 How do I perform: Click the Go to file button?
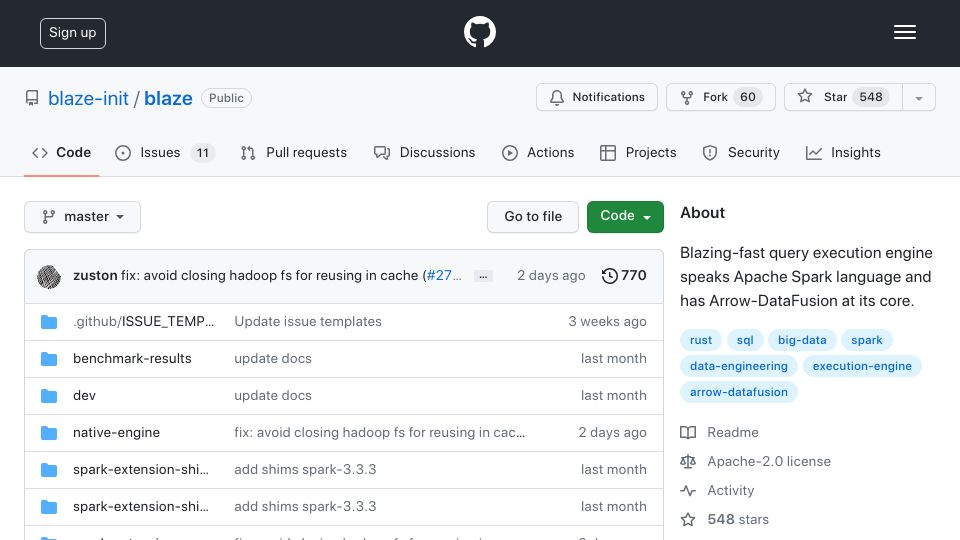click(x=533, y=217)
